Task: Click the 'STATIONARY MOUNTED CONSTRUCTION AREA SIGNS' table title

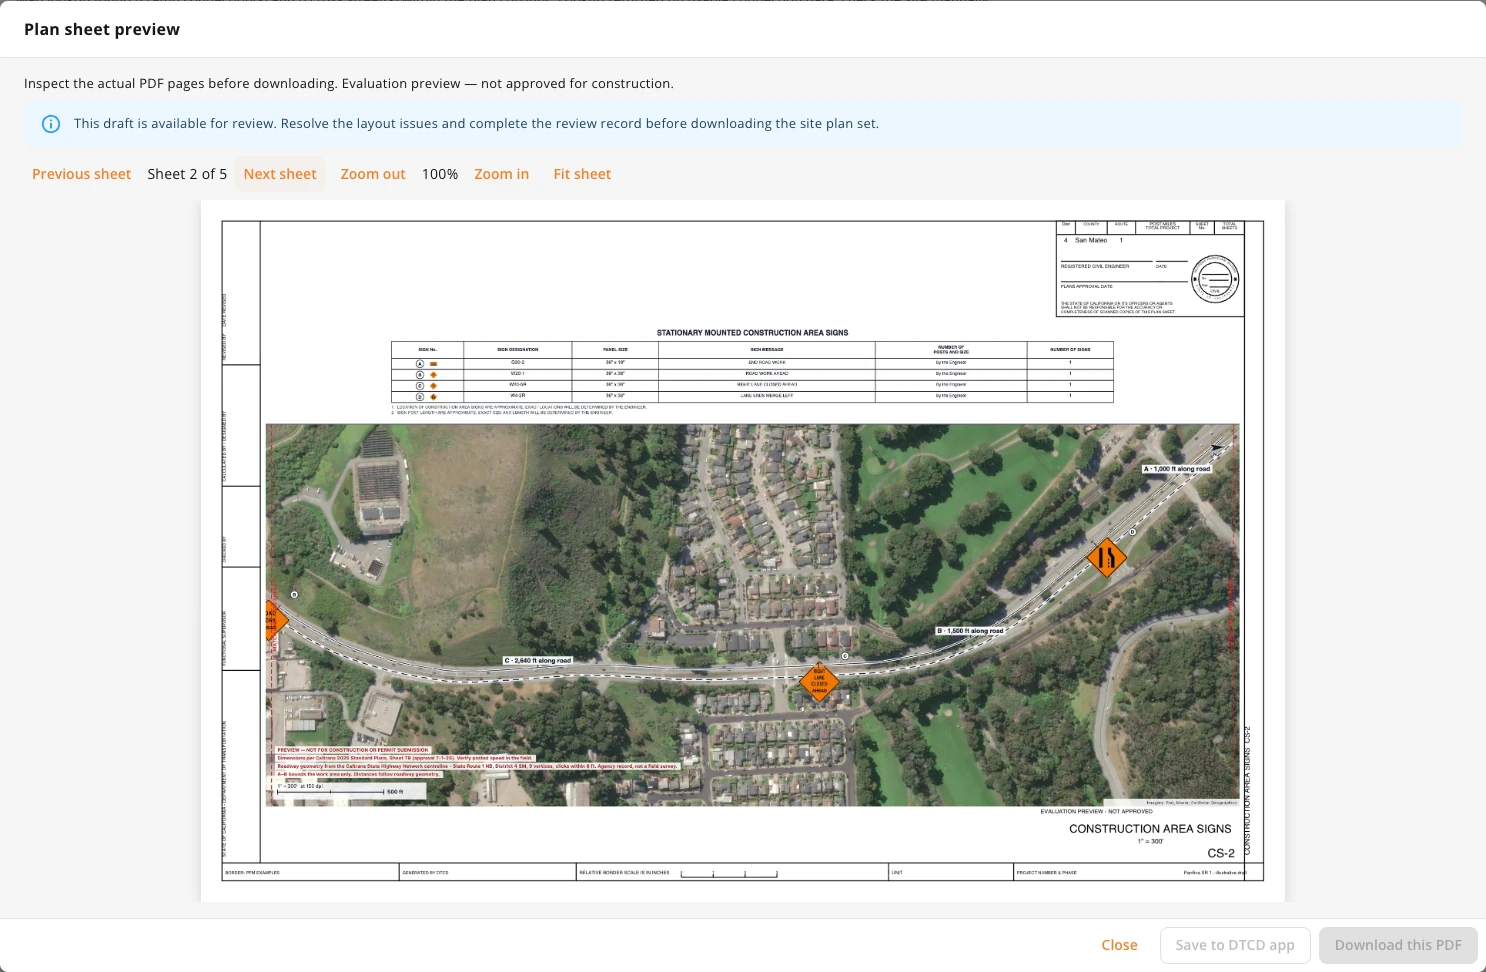Action: coord(752,333)
